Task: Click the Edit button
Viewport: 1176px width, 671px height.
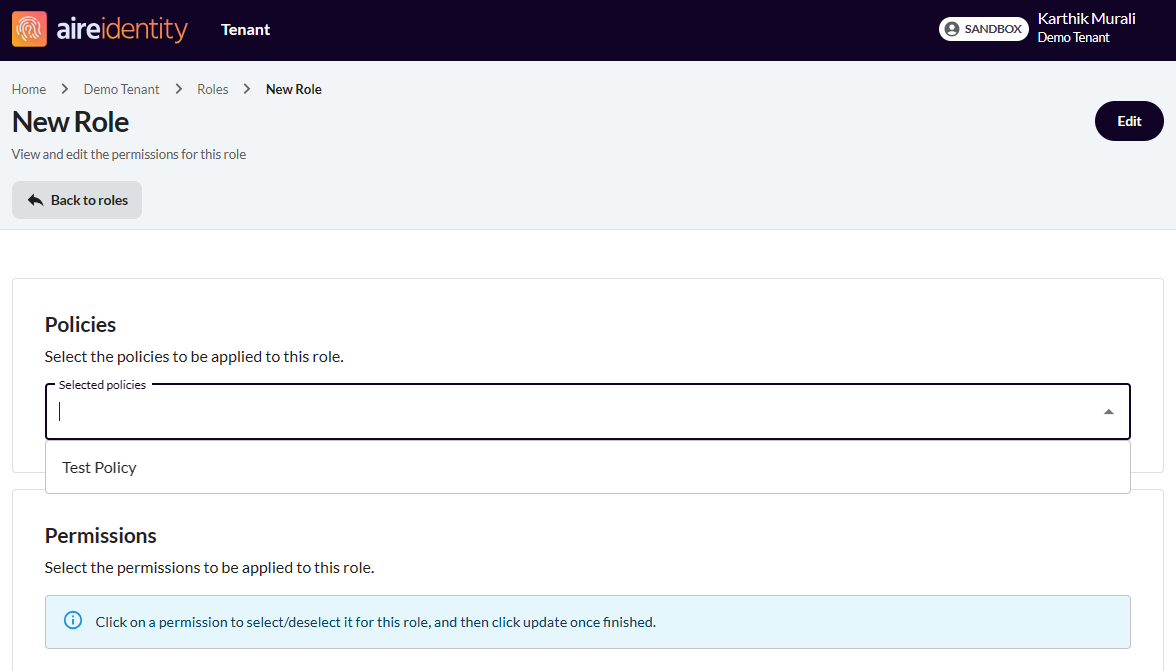Action: (x=1129, y=121)
